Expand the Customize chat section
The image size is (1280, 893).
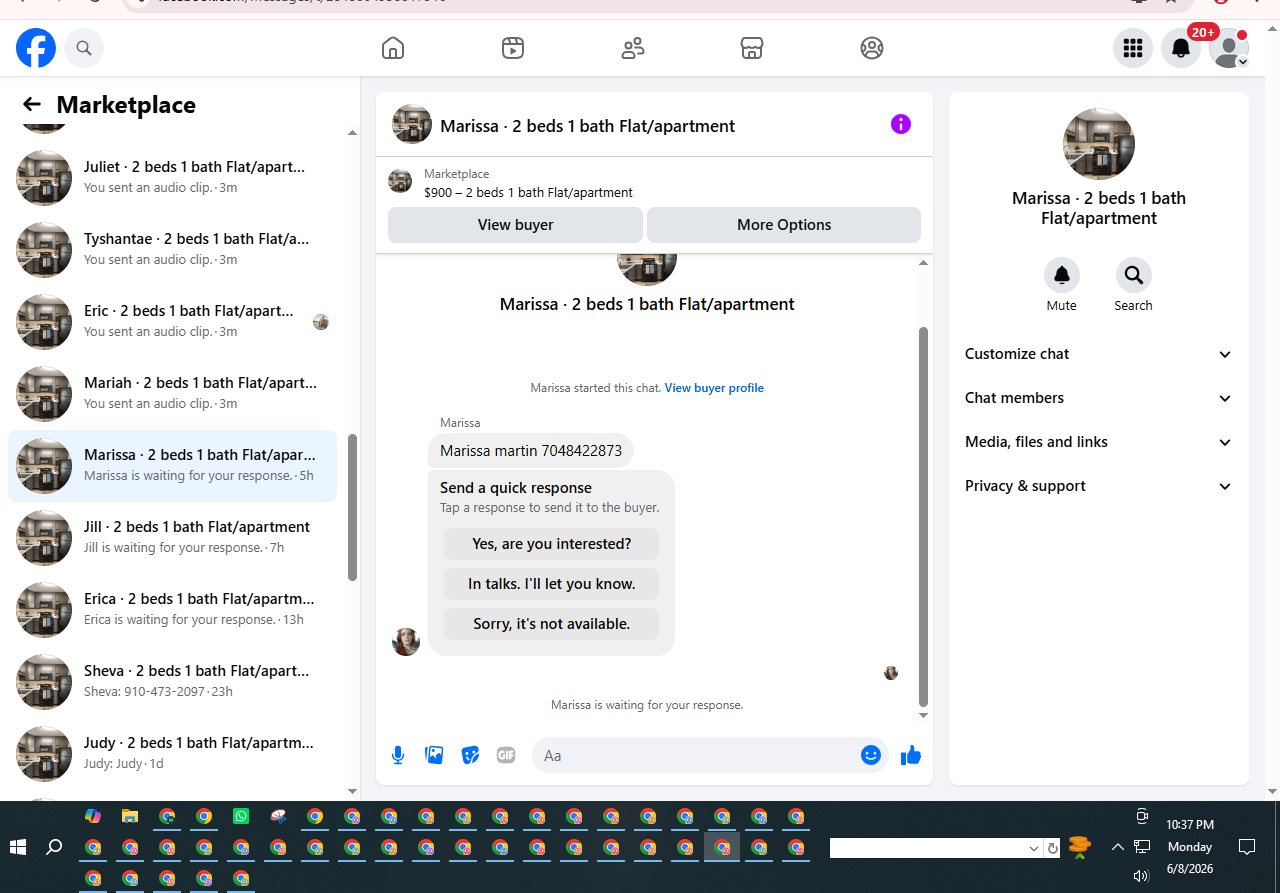[x=1099, y=354]
